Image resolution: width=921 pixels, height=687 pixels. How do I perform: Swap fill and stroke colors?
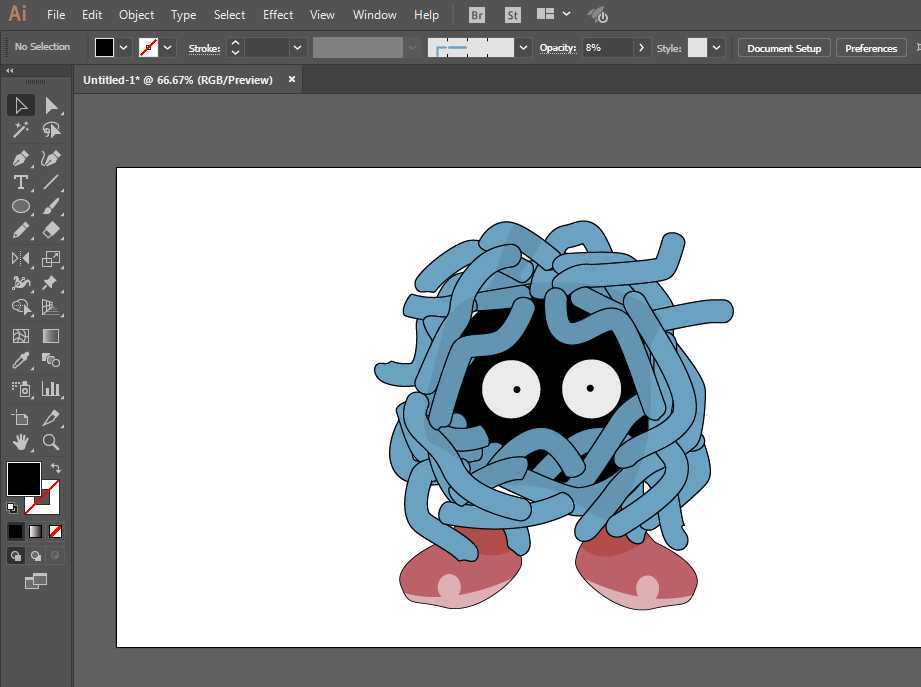coord(55,468)
